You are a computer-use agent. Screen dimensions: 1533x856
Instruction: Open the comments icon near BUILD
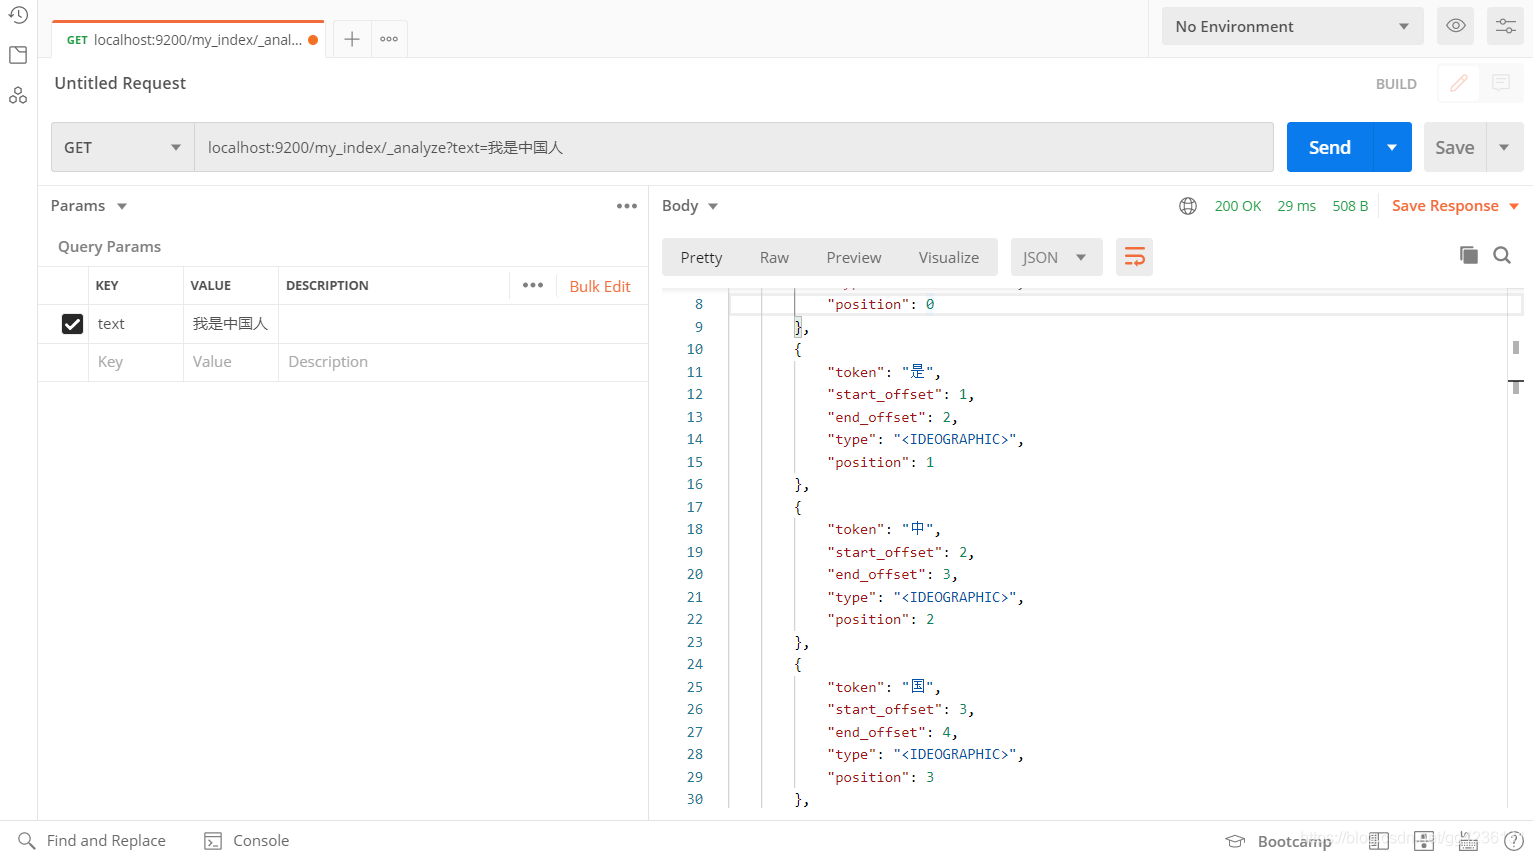1501,83
